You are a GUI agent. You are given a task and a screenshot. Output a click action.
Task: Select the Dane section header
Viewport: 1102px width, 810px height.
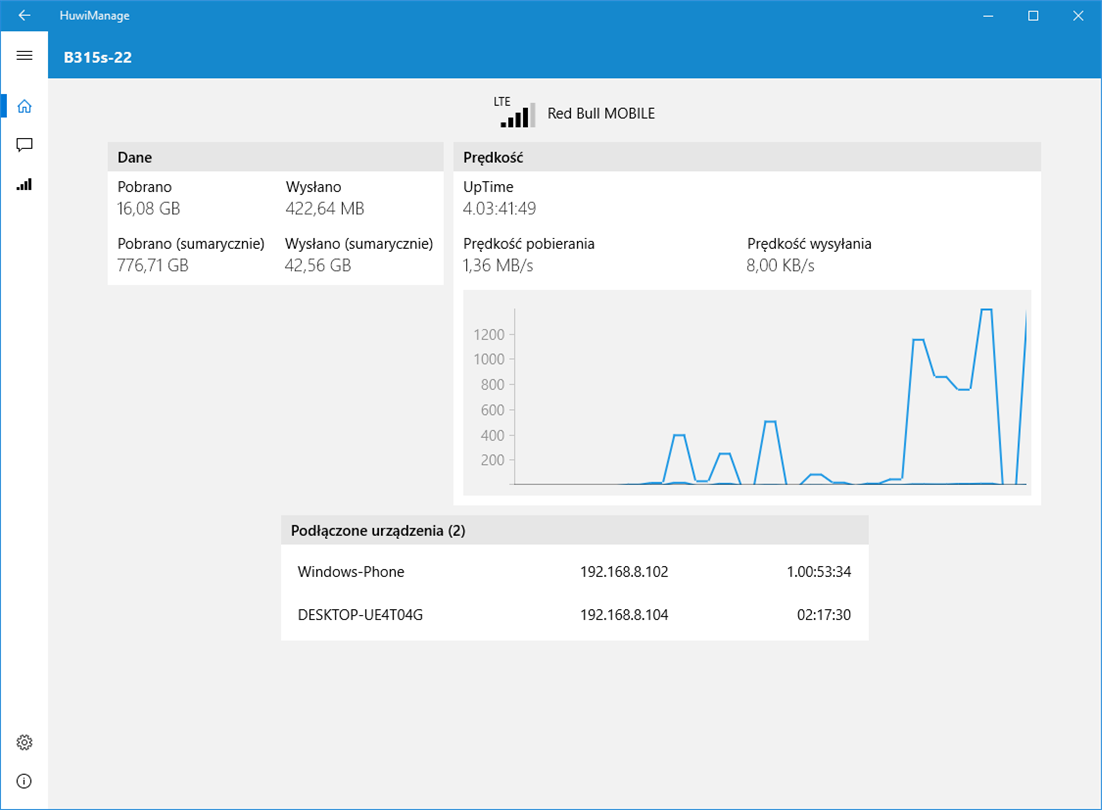click(x=276, y=157)
